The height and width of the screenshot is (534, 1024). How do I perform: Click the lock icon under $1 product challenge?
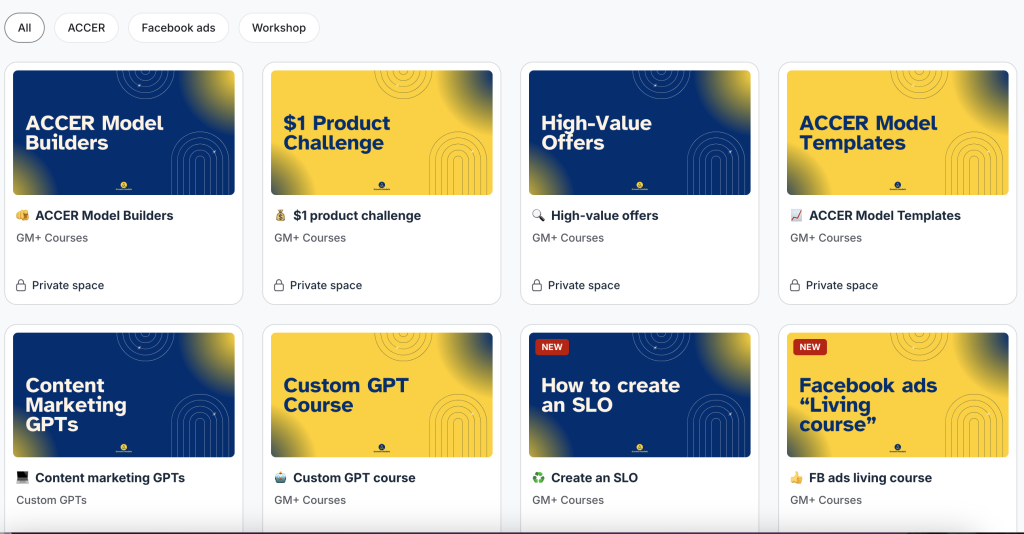point(279,286)
